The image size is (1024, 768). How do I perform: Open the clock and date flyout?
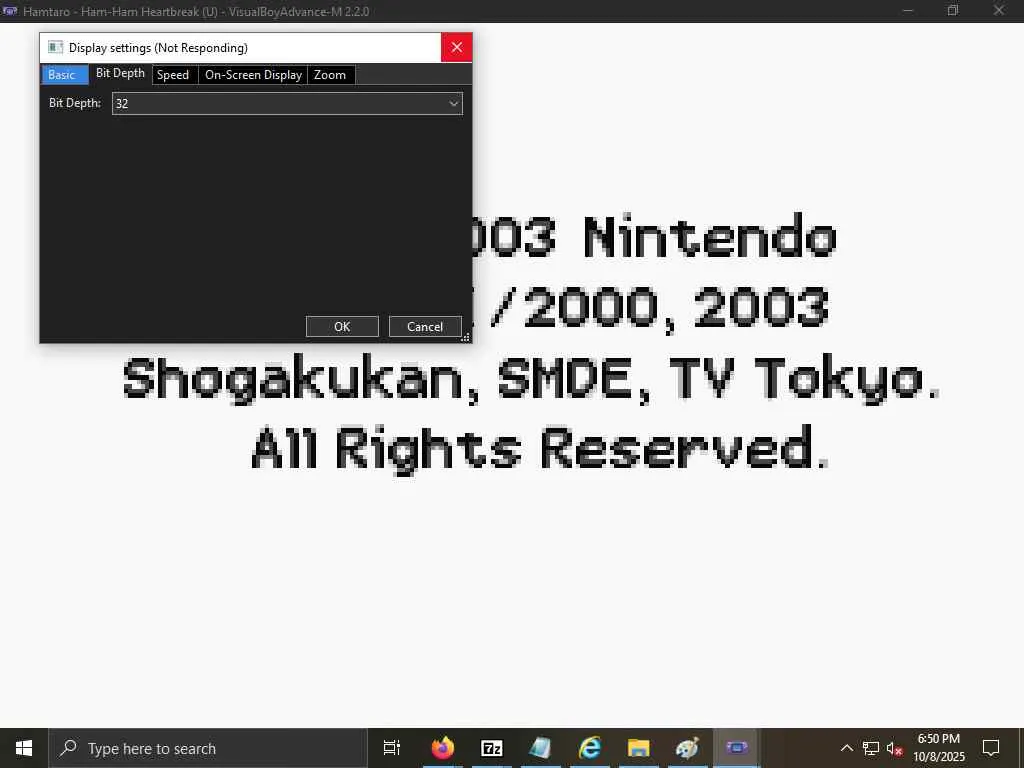coord(938,748)
